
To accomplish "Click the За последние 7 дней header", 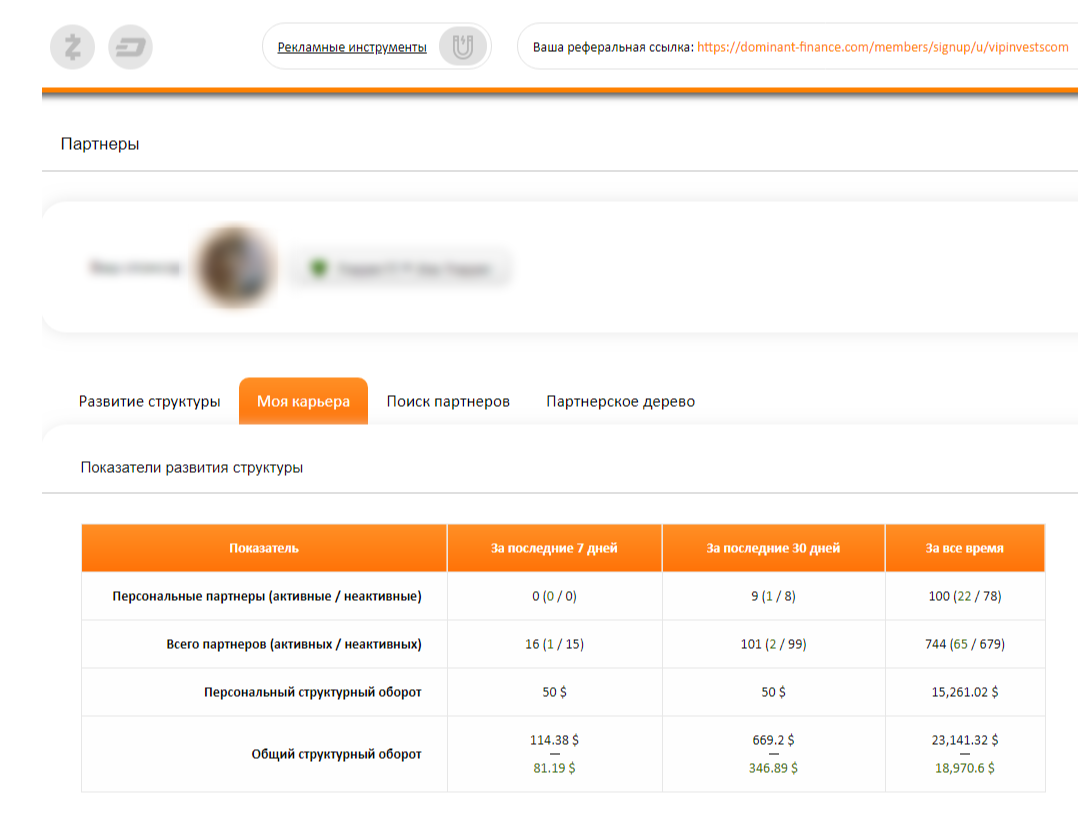I will 554,548.
